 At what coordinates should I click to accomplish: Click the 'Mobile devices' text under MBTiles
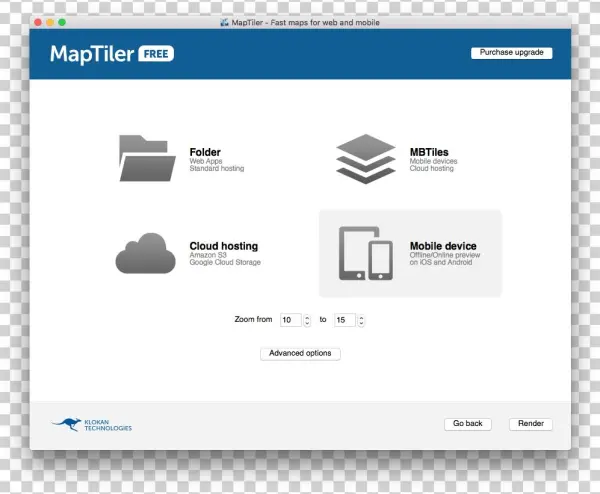pyautogui.click(x=434, y=161)
